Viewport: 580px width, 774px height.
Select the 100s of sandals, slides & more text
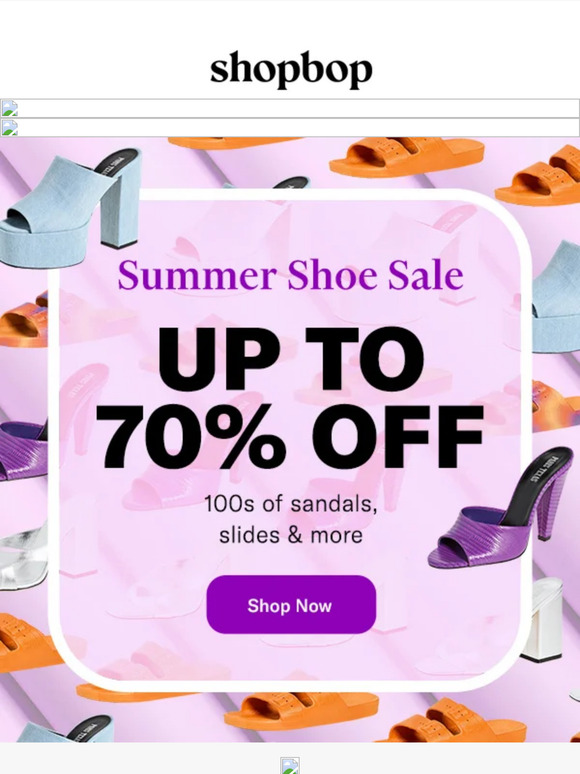(291, 519)
